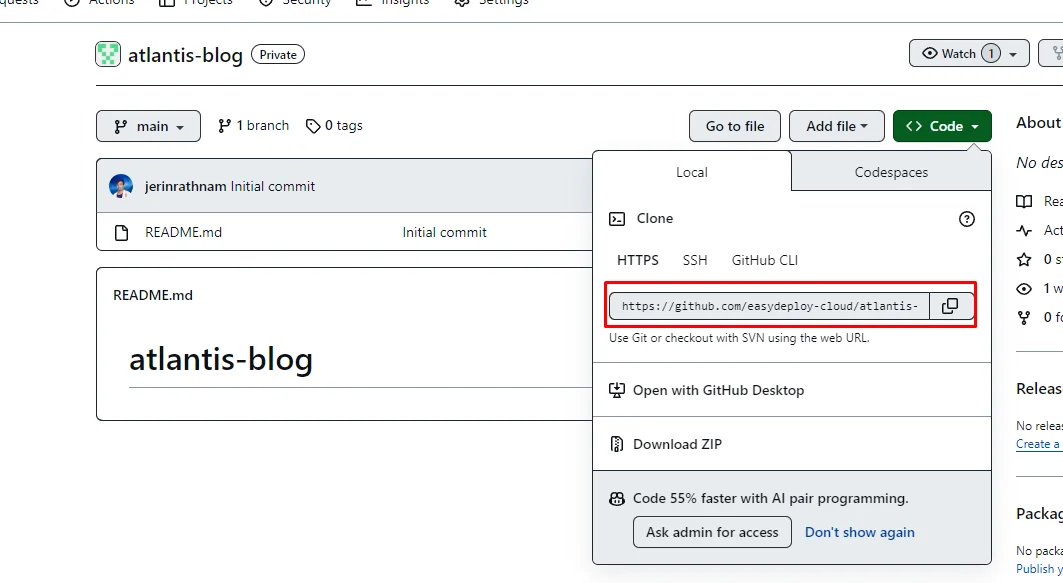Select the GitHub CLI clone option
Viewport: 1063px width, 583px height.
[765, 260]
